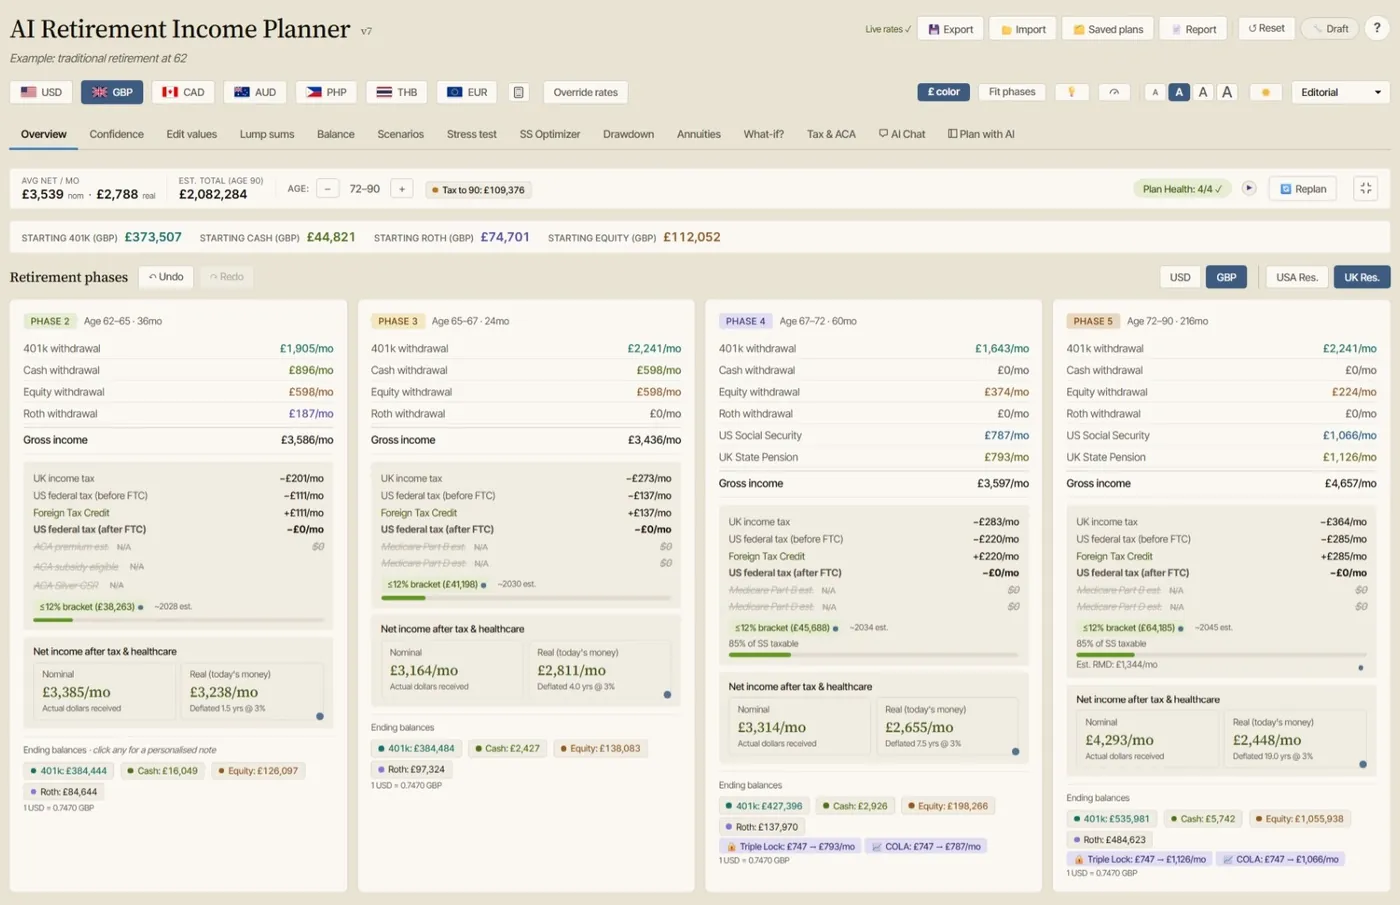Viewport: 1400px width, 905px height.
Task: Click the Replan button
Action: [x=1303, y=188]
